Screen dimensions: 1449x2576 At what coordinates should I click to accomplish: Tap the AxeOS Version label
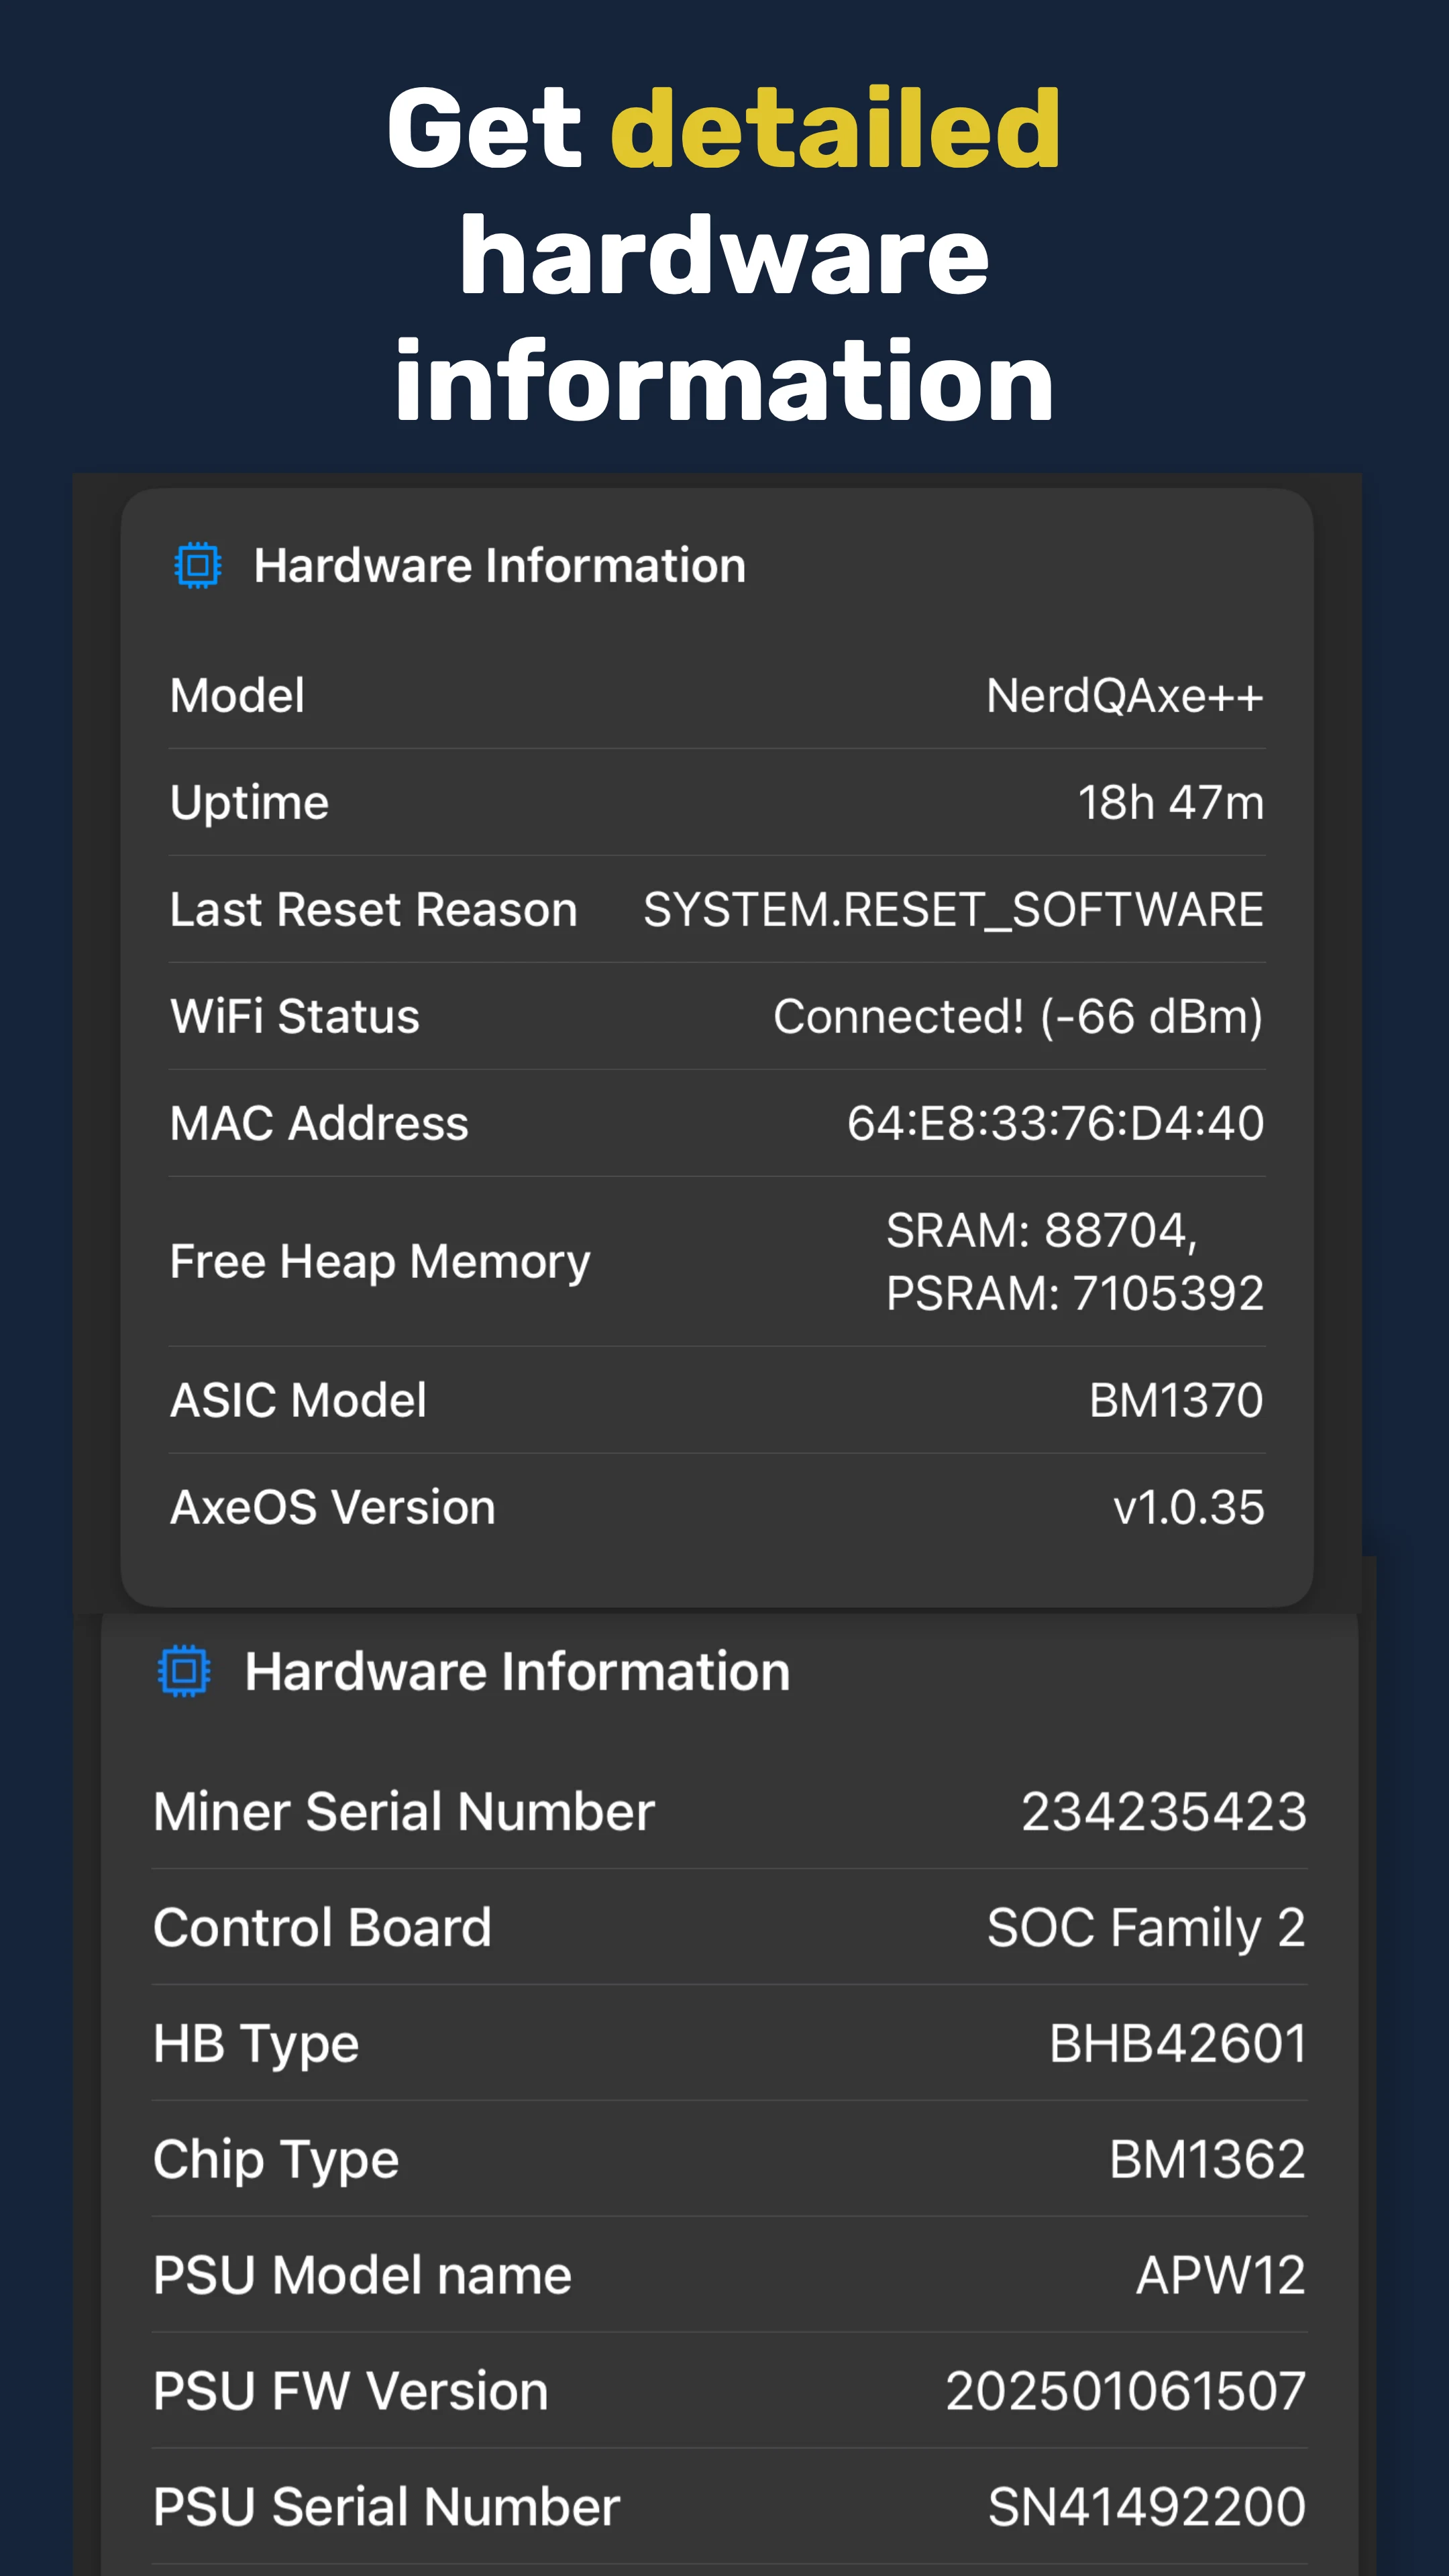333,1507
